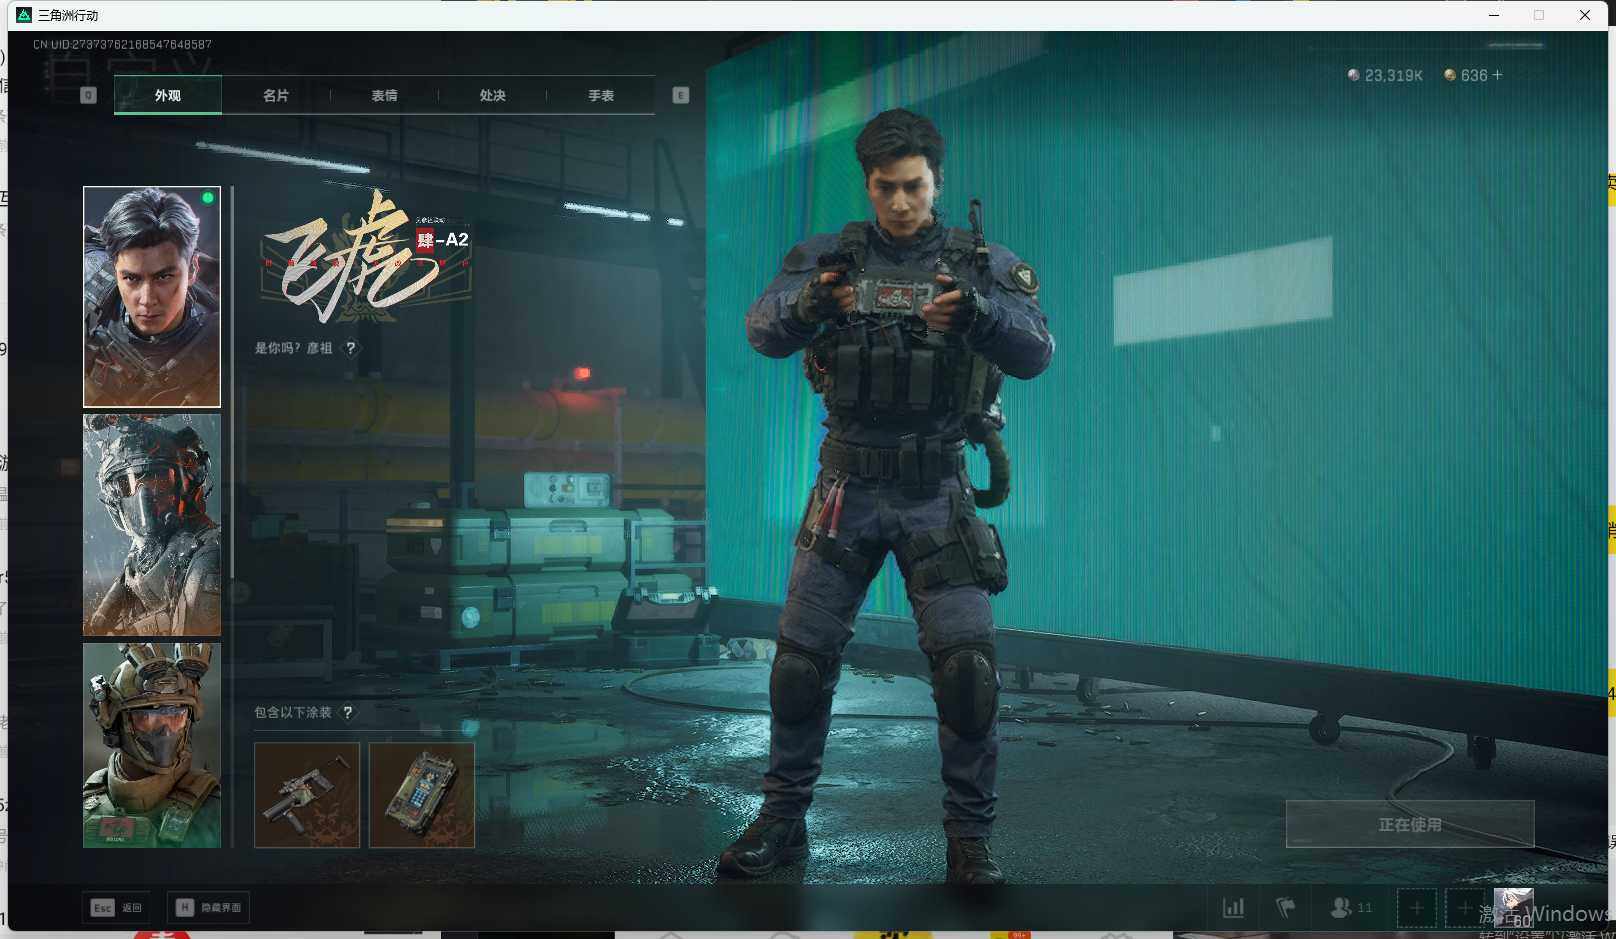1616x939 pixels.
Task: Minimize the 三角洲行动 window
Action: coord(1493,15)
